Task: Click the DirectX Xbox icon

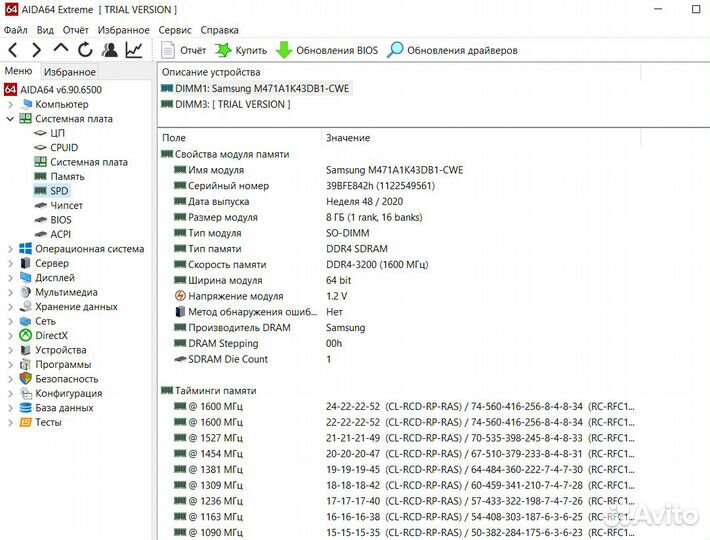Action: tap(26, 335)
